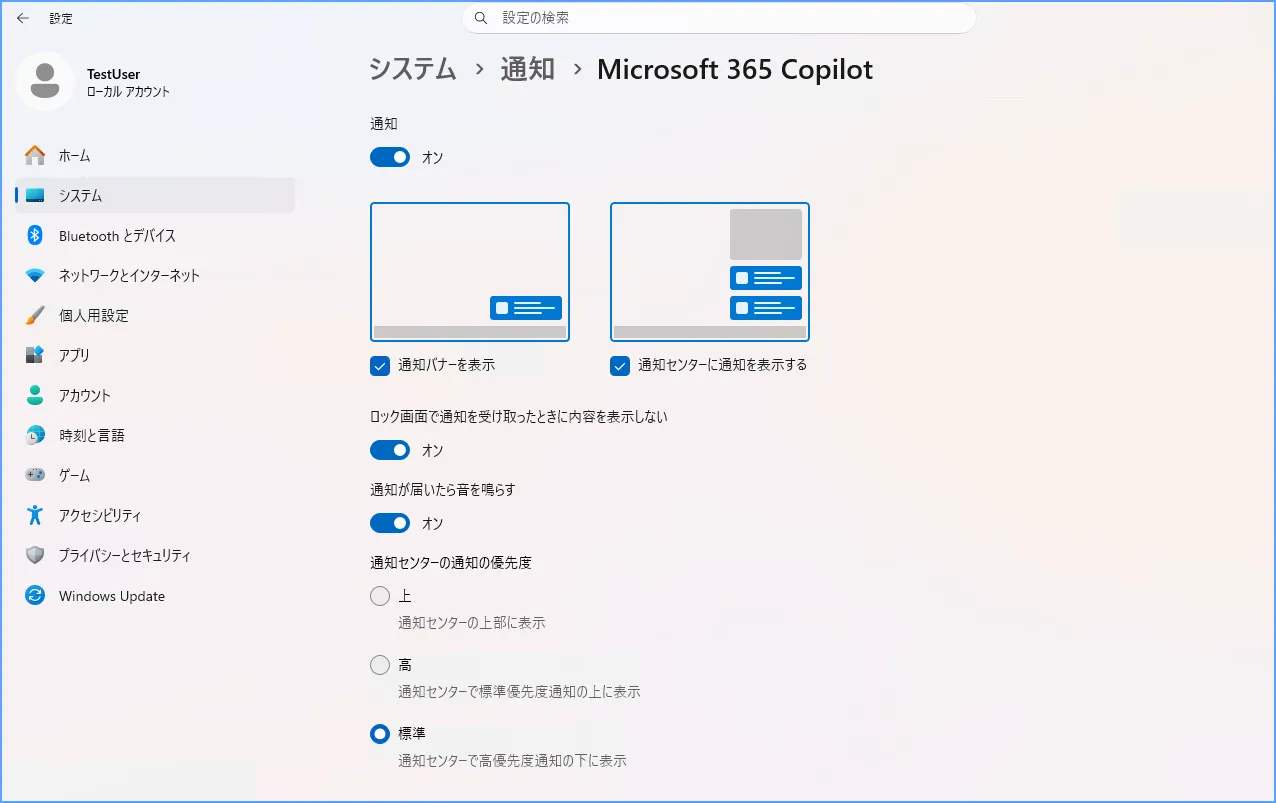Toggle 通知が届いたら音を鳴らす switch

point(390,523)
